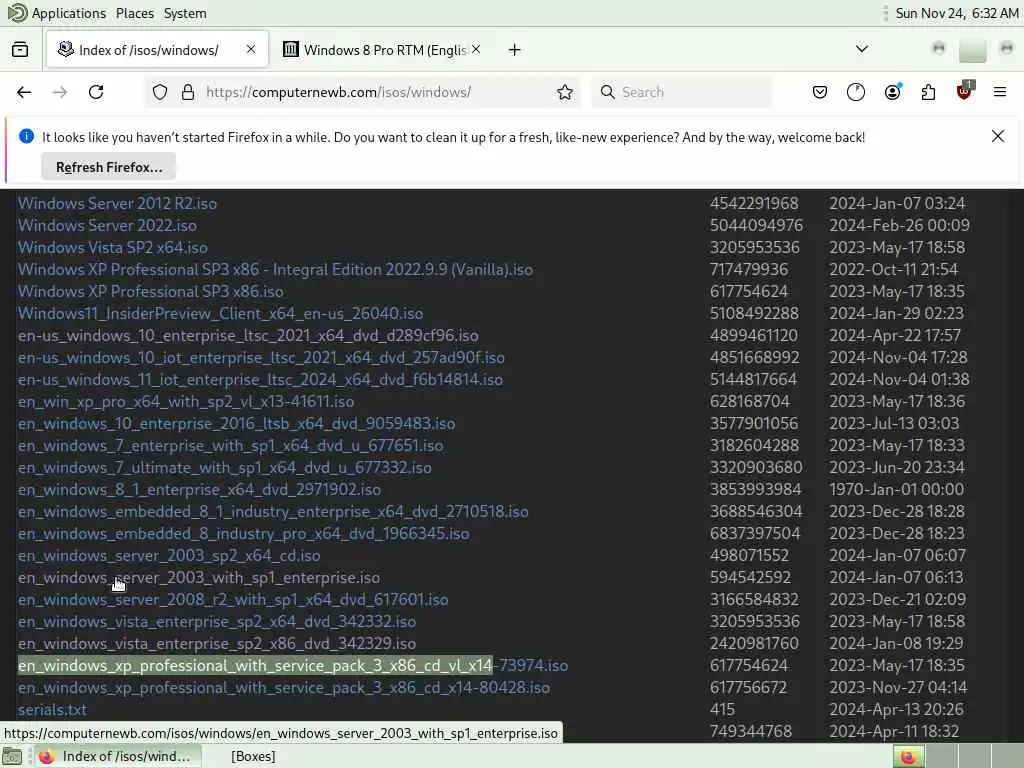Screen dimensions: 1024x768
Task: Open the tracking protection shield icon
Action: 160,92
